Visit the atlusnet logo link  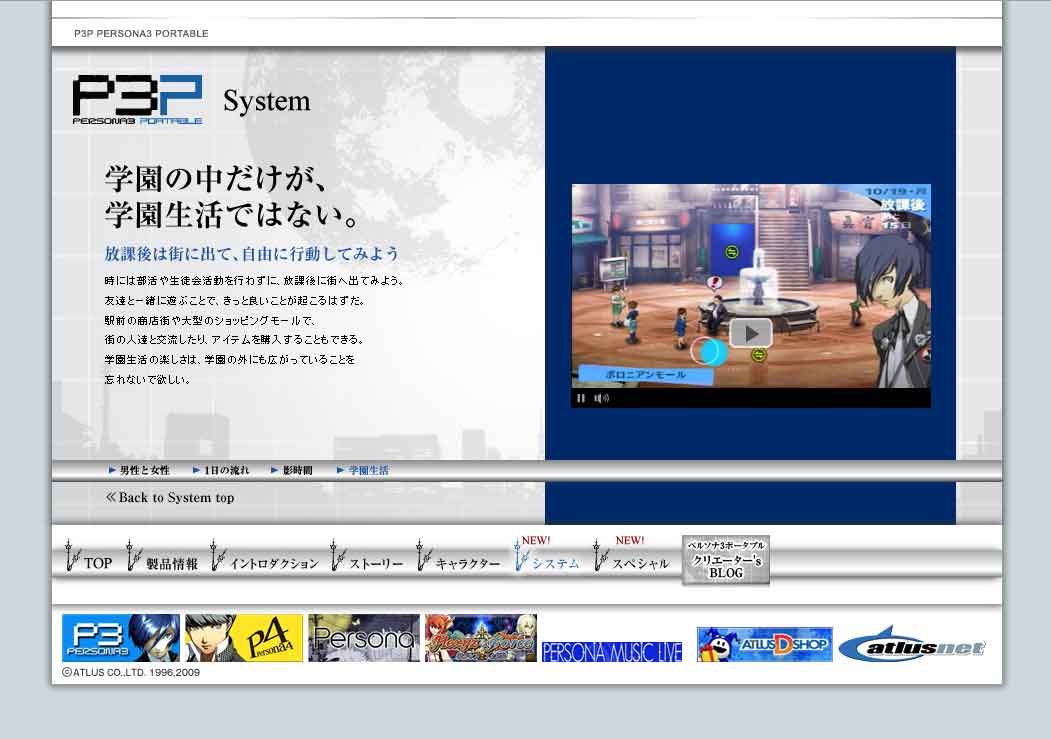(913, 645)
